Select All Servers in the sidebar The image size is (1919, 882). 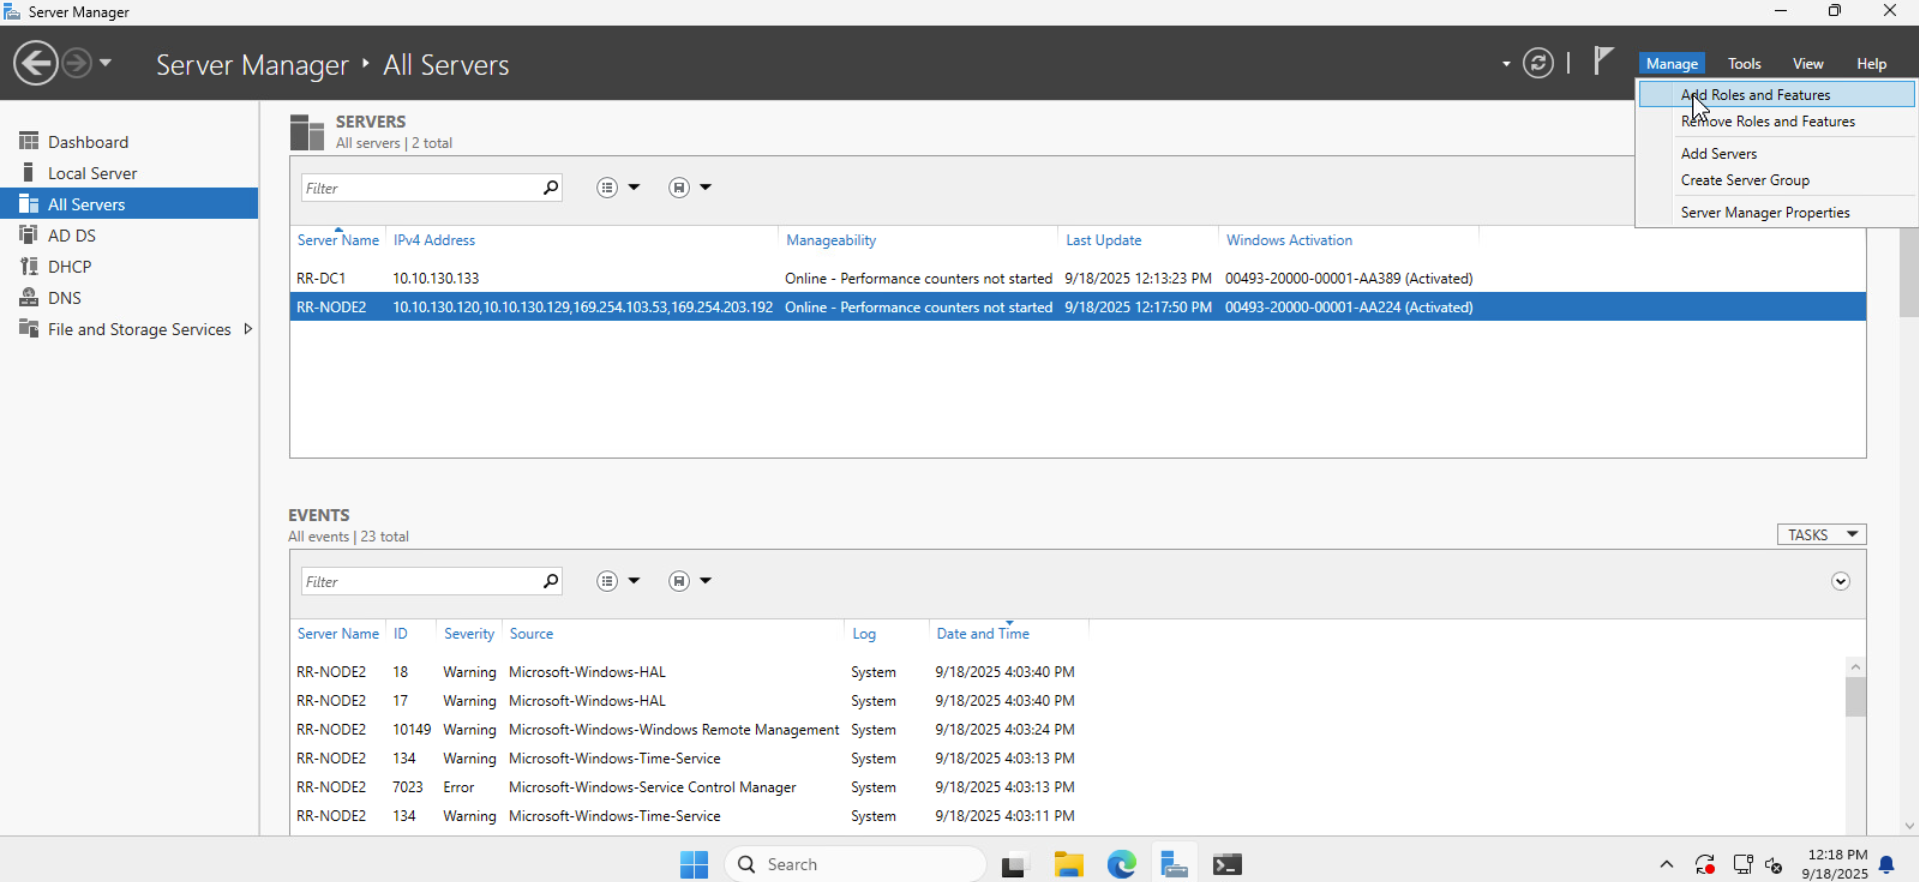[x=129, y=204]
